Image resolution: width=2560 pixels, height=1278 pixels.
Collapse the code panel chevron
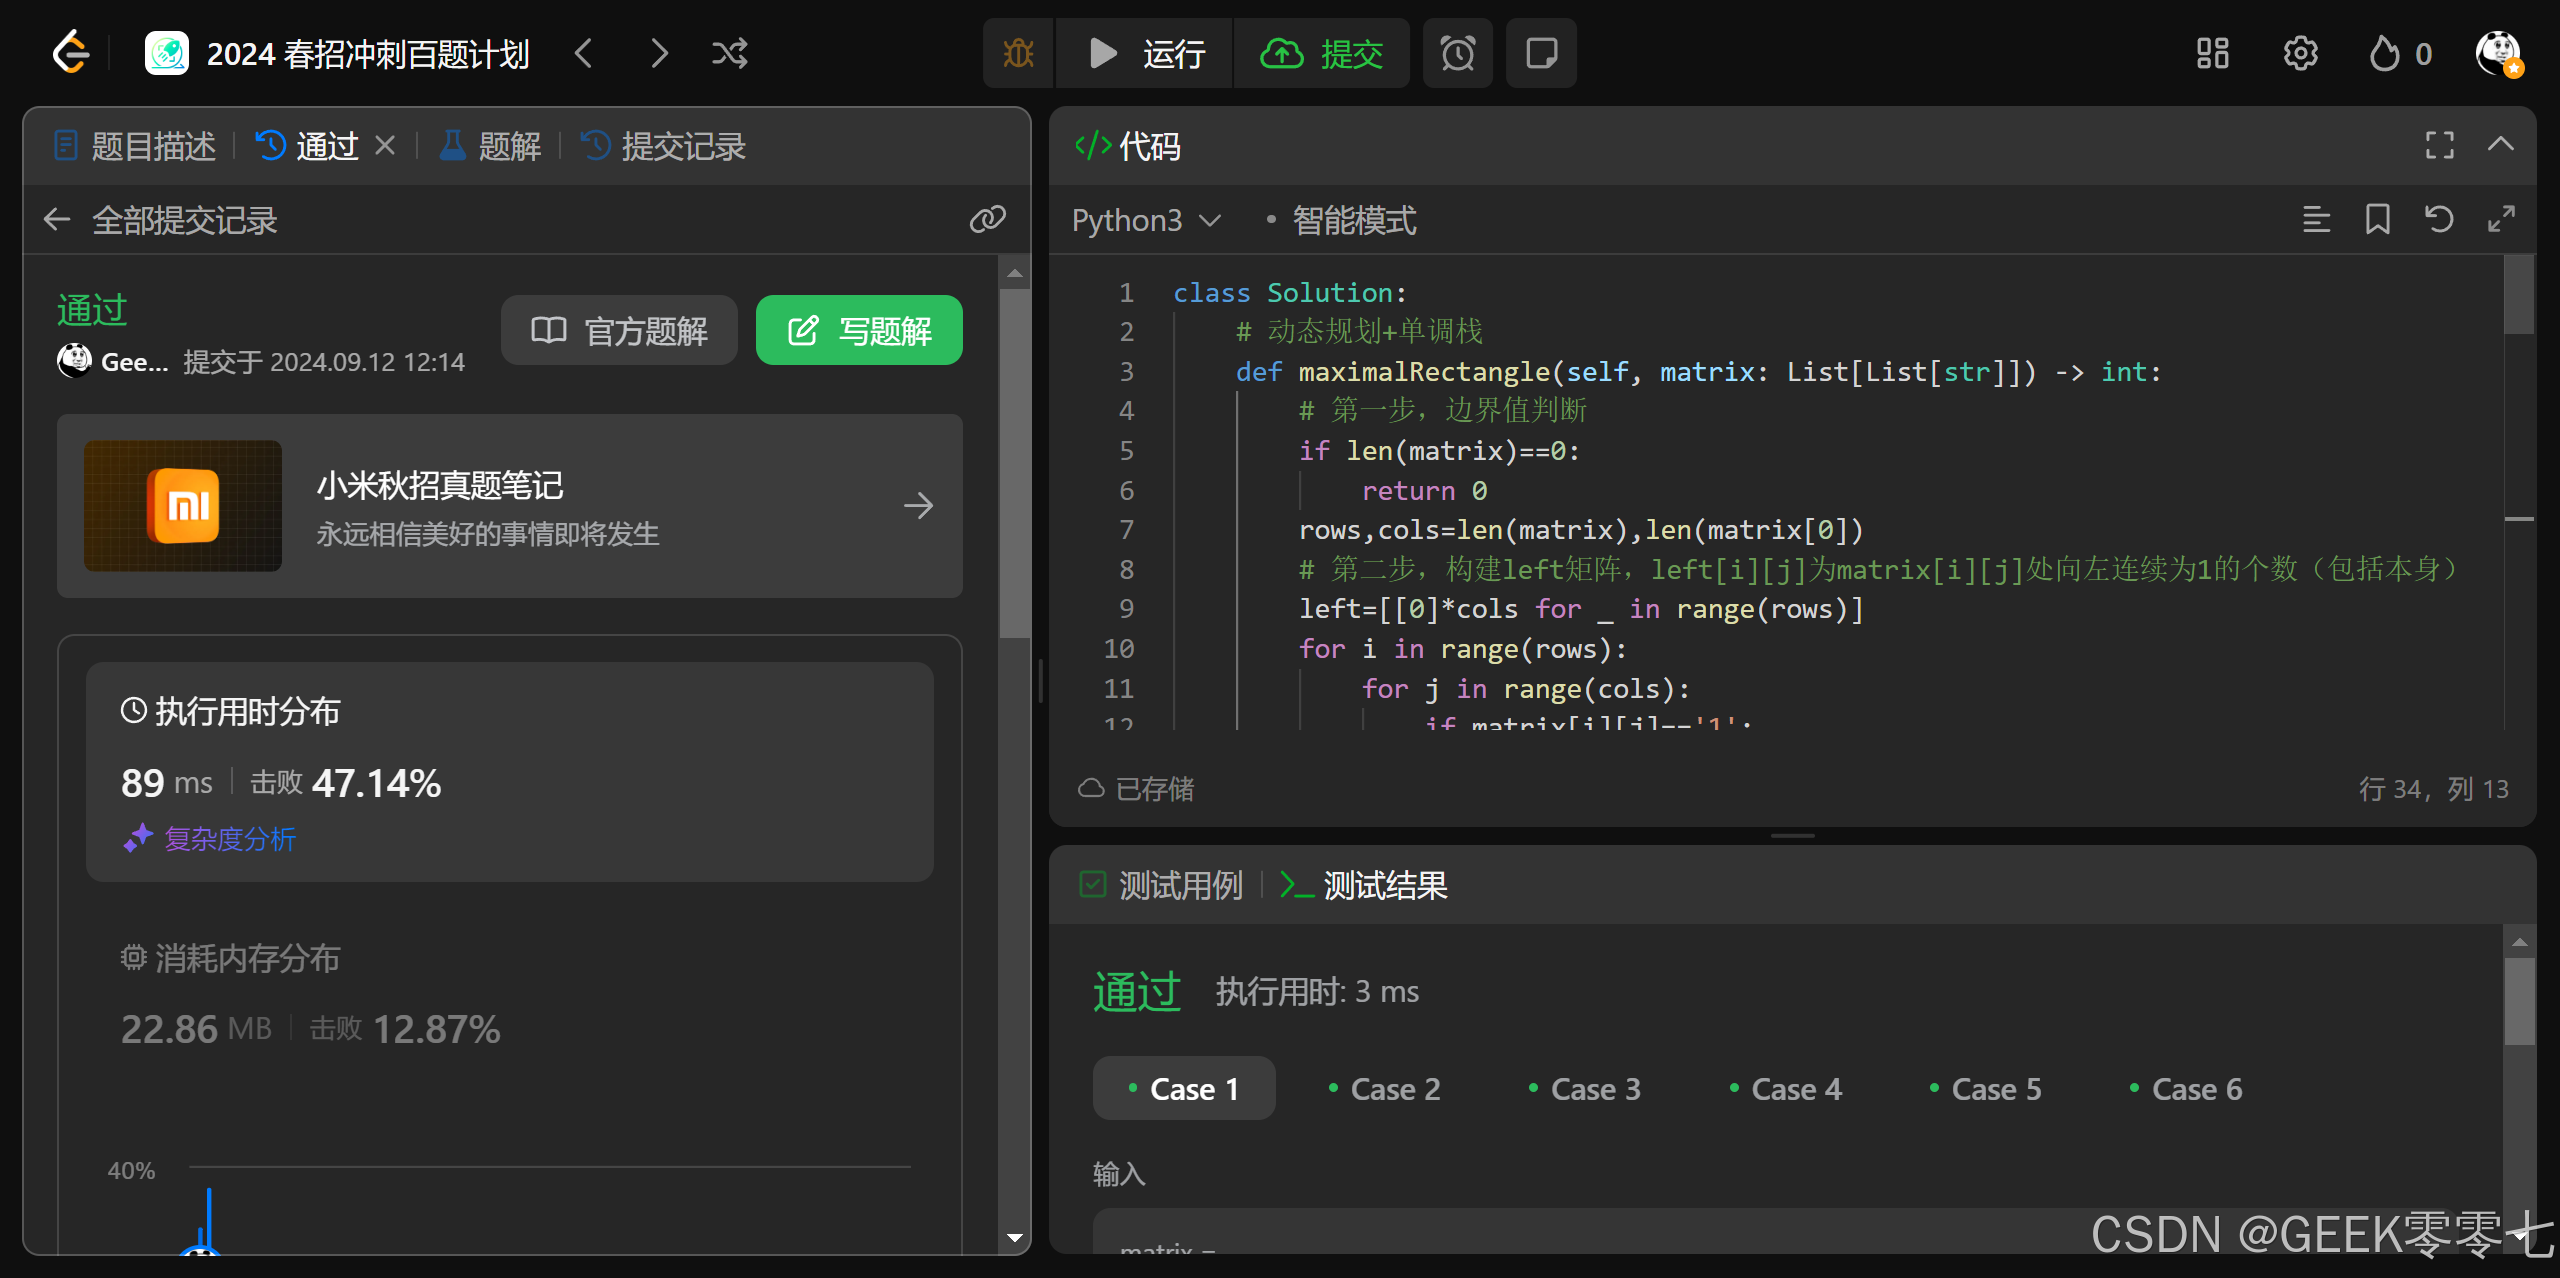(x=2500, y=145)
